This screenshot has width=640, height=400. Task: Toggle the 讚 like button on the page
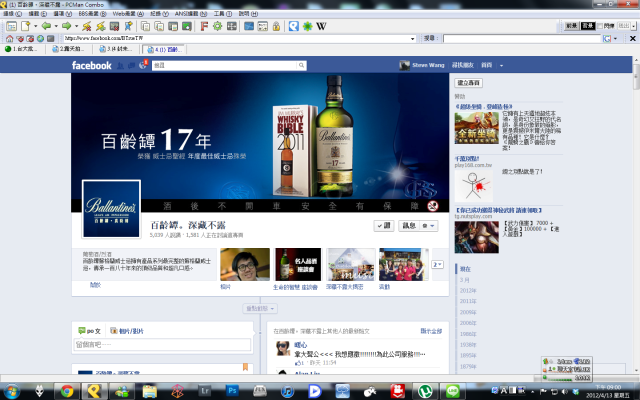point(384,225)
